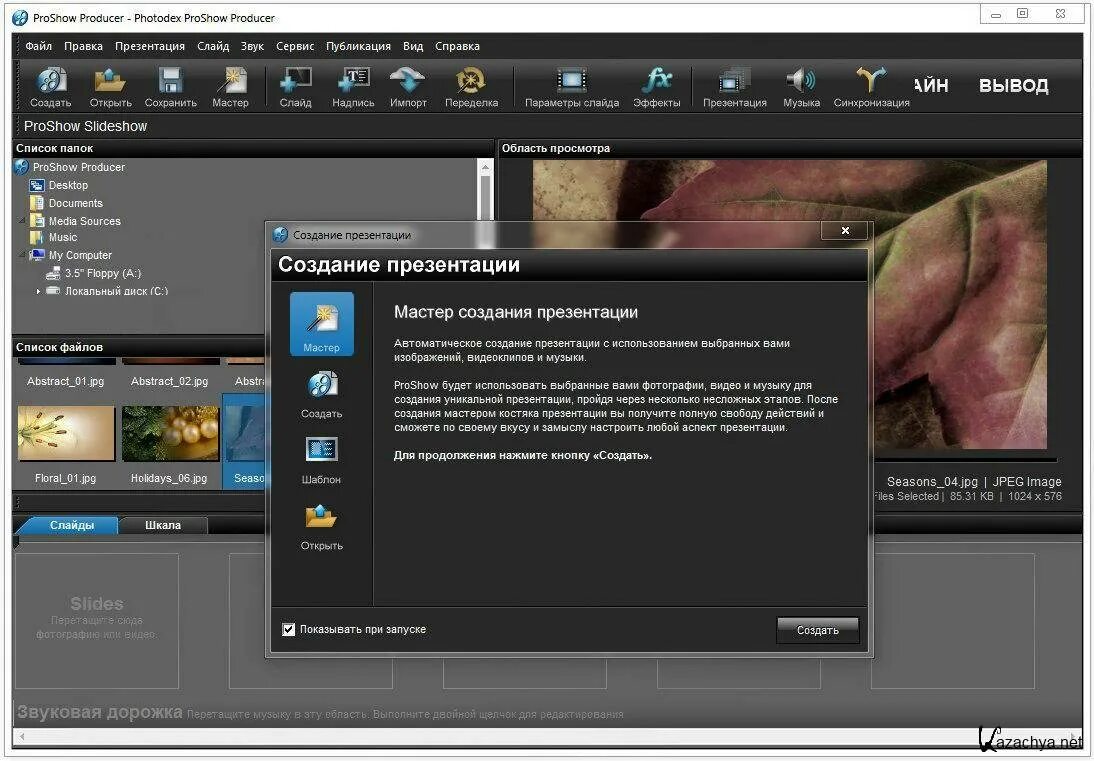
Task: Open the Звук menu
Action: [252, 47]
